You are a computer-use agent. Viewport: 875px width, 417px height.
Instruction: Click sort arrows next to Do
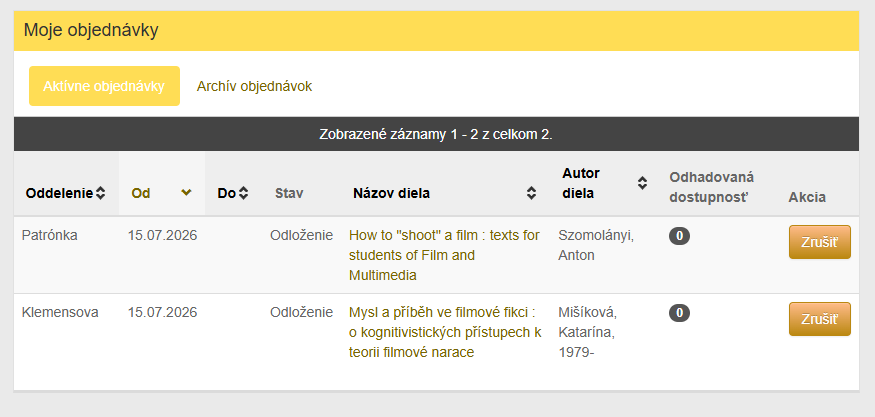tap(243, 194)
